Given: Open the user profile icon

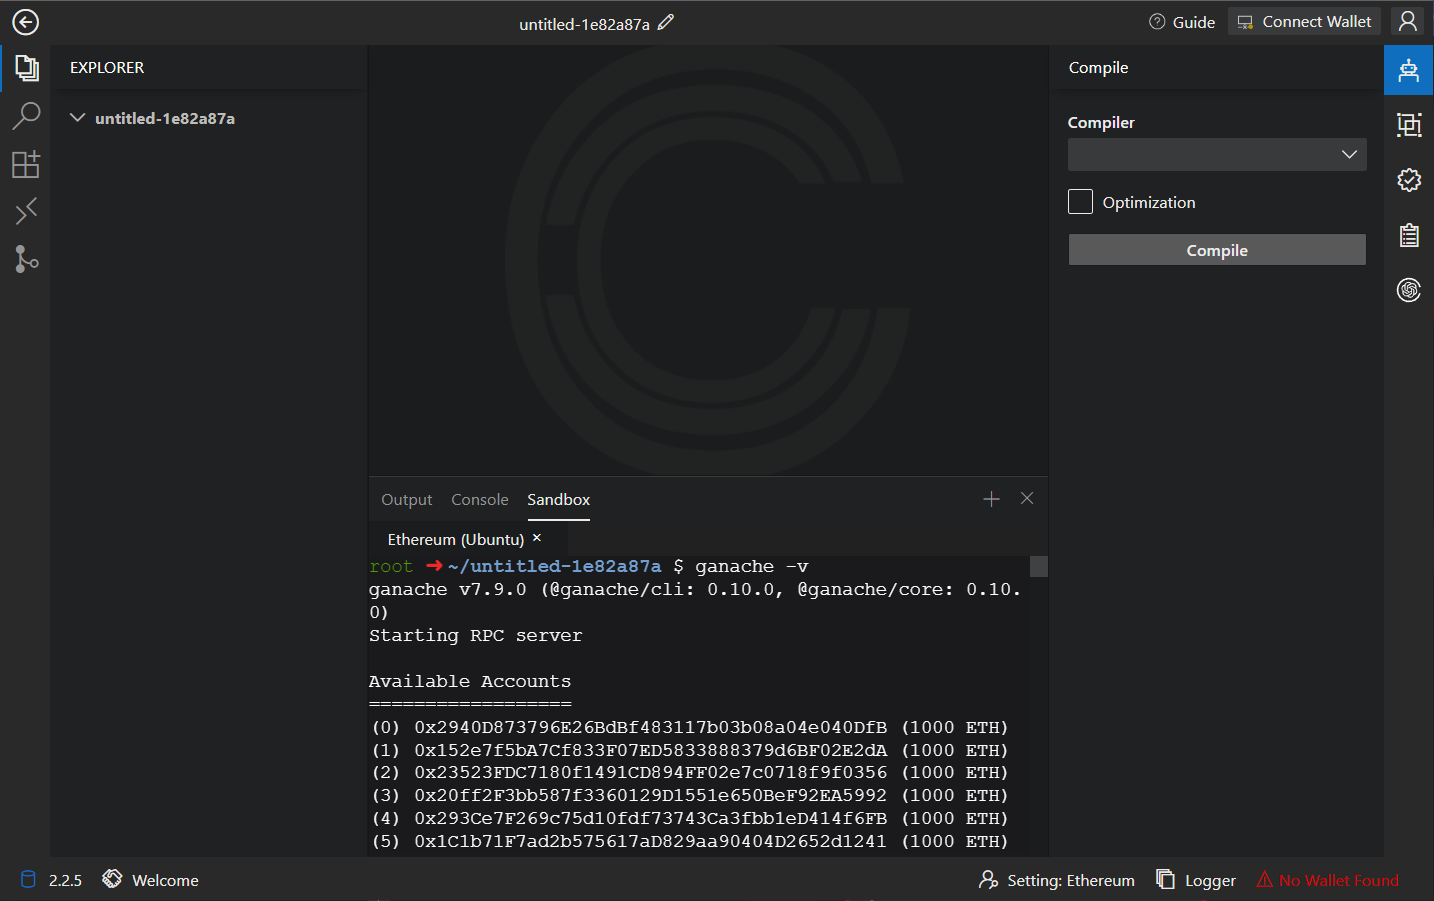Looking at the screenshot, I should tap(1407, 21).
